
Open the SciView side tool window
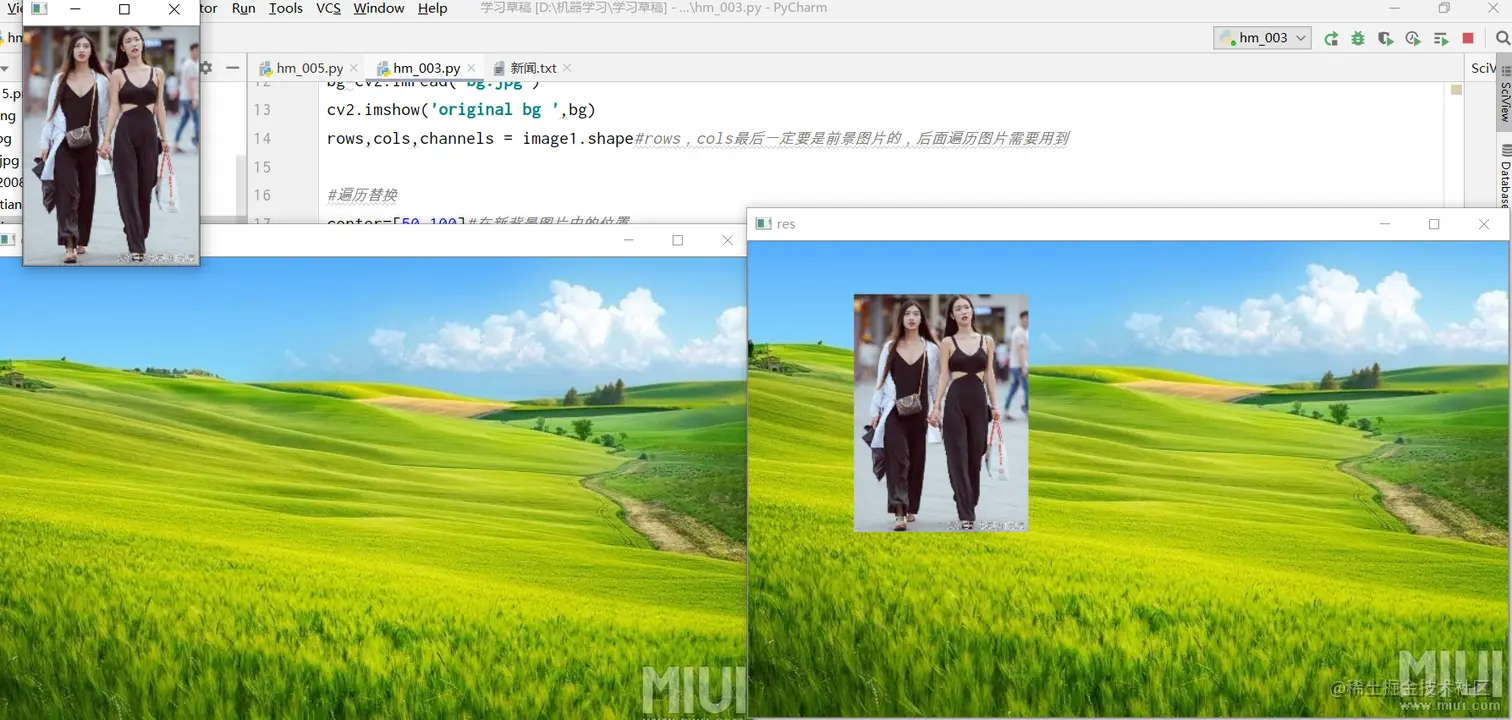pos(1505,95)
